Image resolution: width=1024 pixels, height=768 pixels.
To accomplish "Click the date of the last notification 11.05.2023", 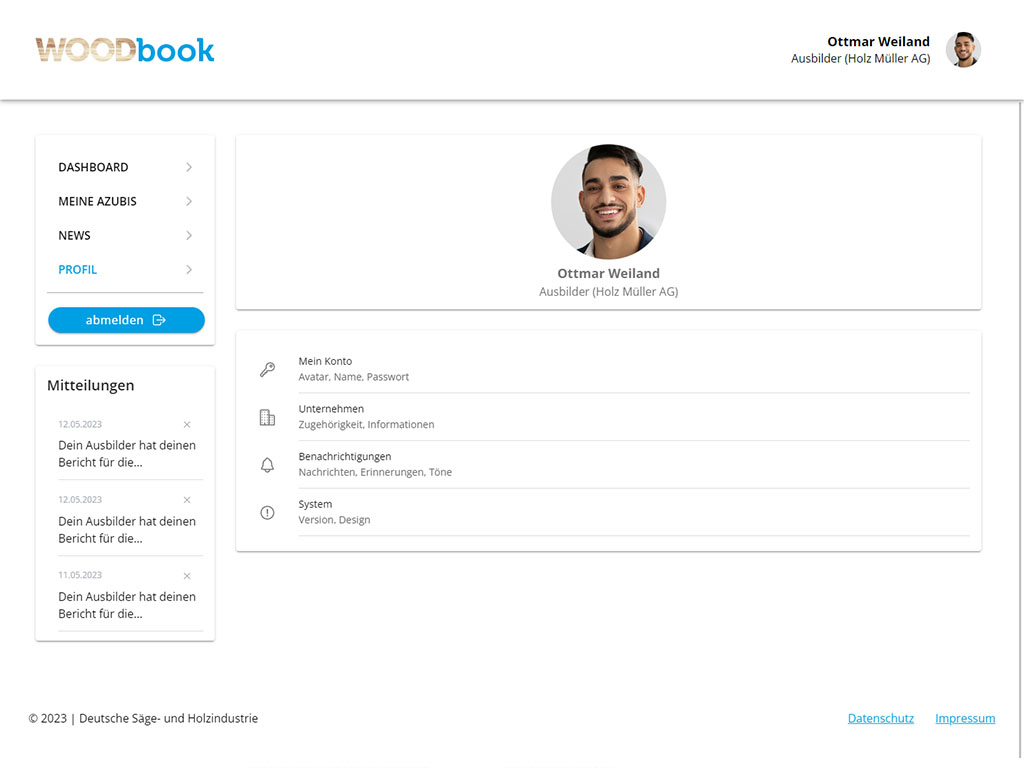I will 80,575.
